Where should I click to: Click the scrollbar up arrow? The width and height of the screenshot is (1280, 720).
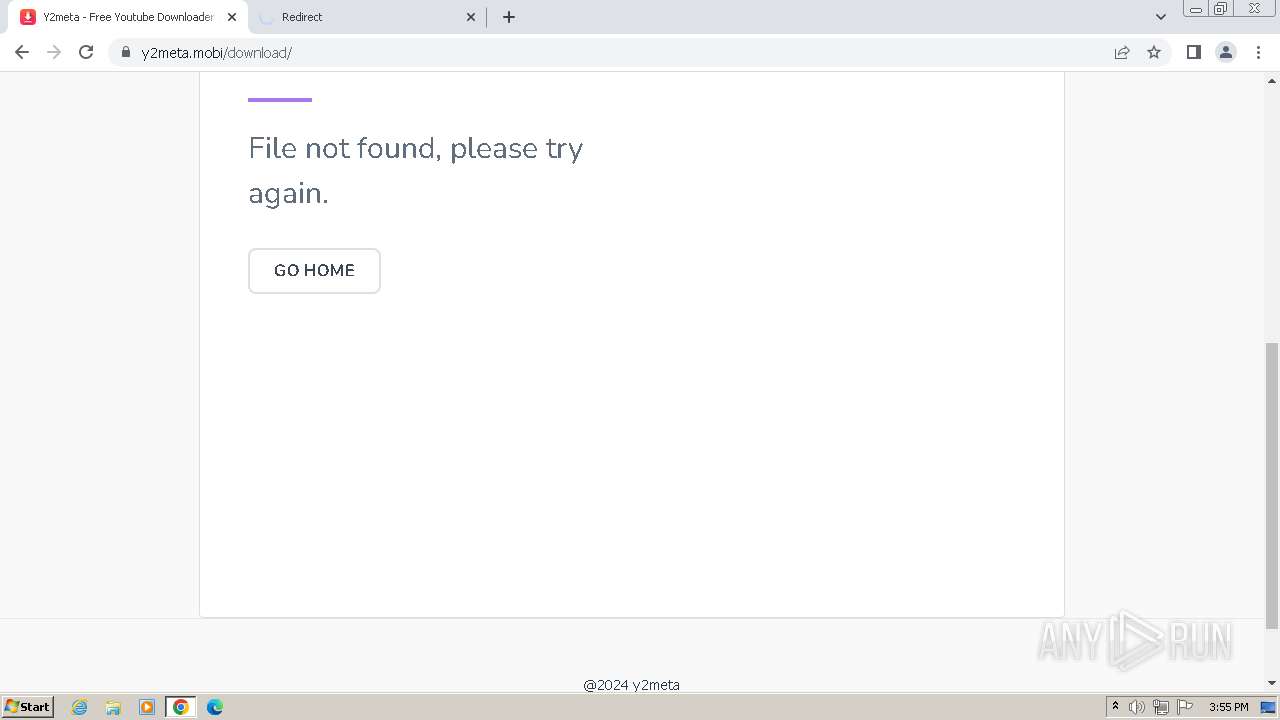tap(1272, 80)
